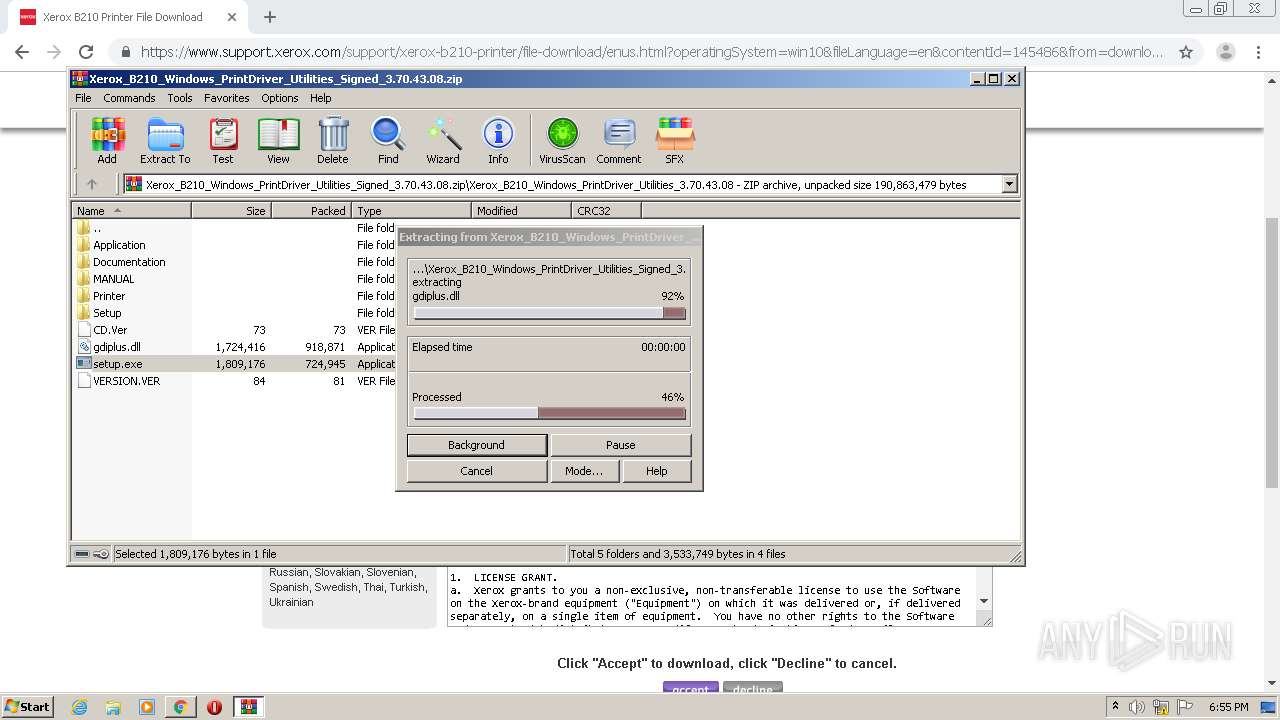Select the Application folder row
This screenshot has width=1280, height=720.
(119, 245)
